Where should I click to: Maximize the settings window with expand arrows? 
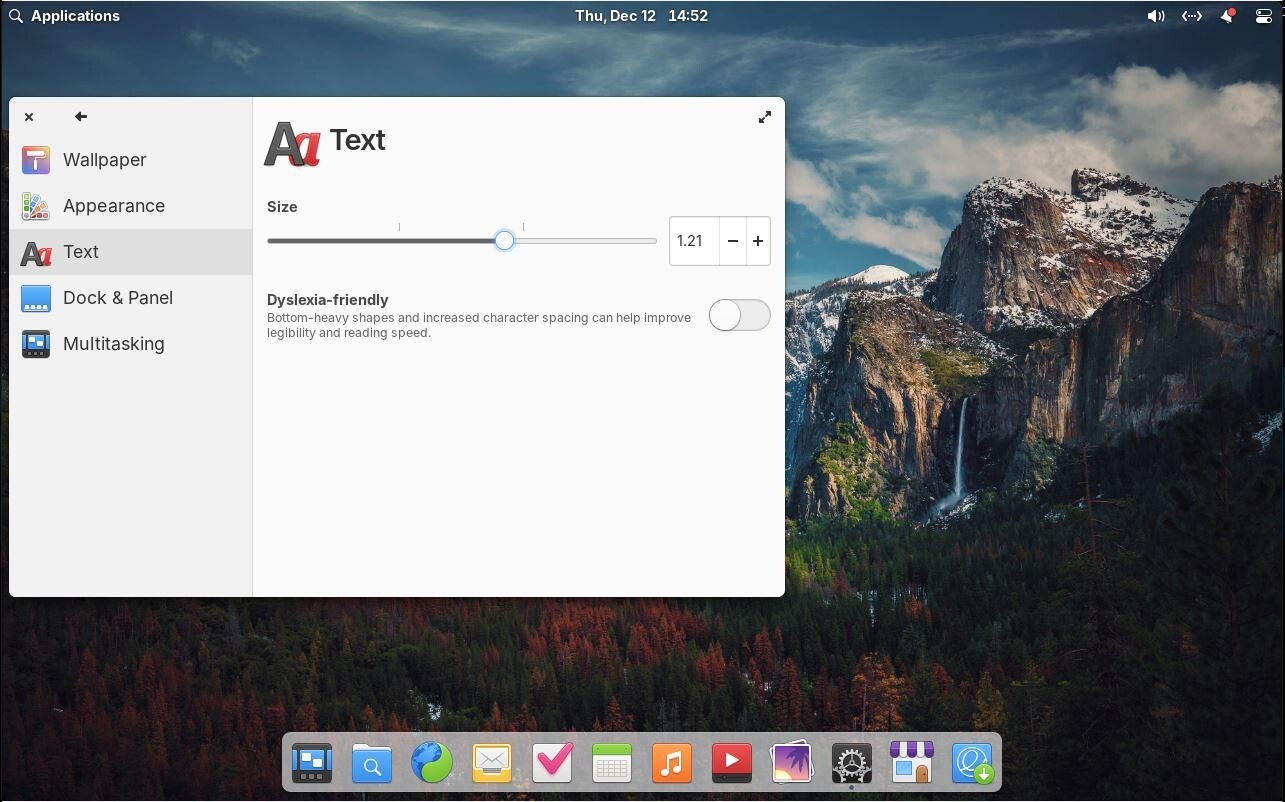pos(765,117)
